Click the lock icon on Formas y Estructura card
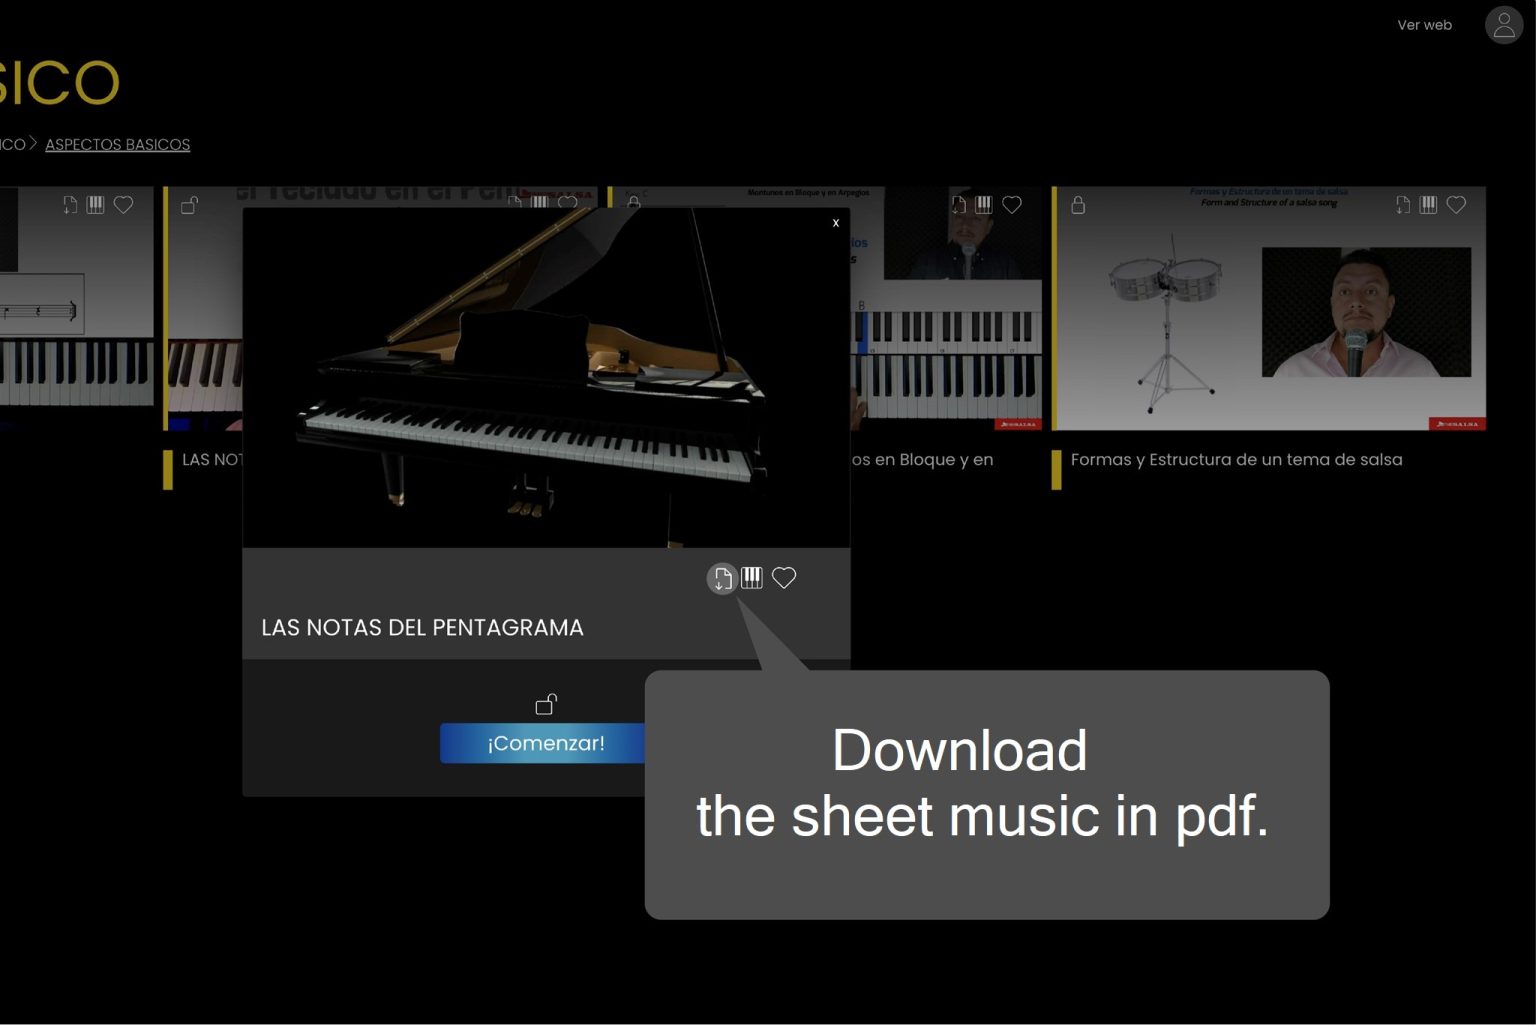1536x1025 pixels. pos(1078,205)
